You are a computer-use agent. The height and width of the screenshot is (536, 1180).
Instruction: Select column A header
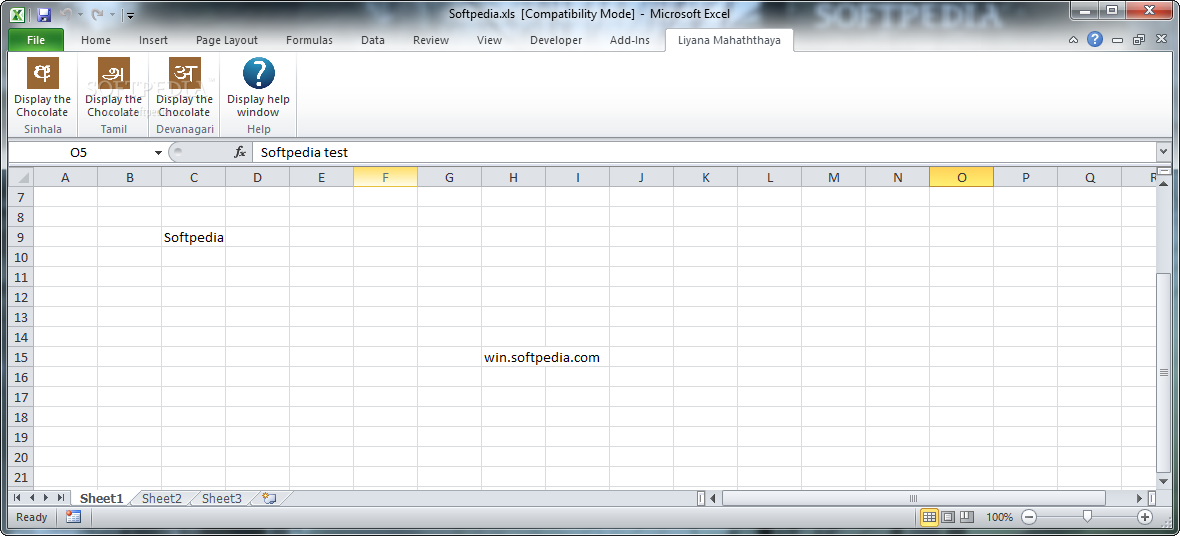coord(65,178)
